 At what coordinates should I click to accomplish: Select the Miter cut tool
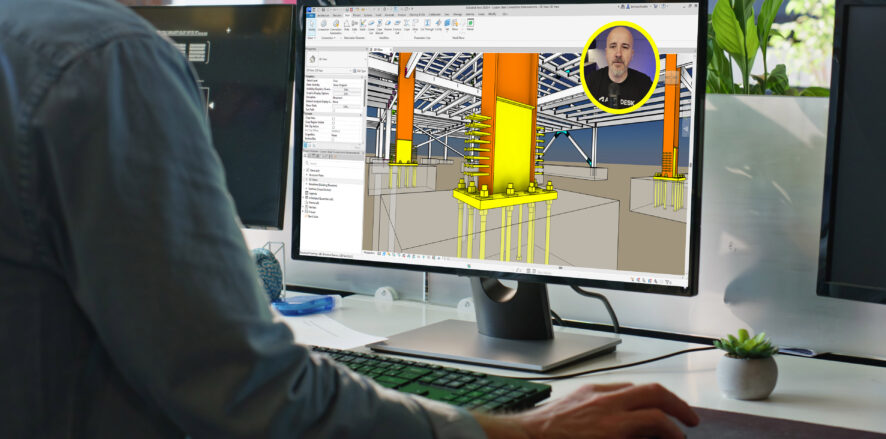[x=415, y=25]
